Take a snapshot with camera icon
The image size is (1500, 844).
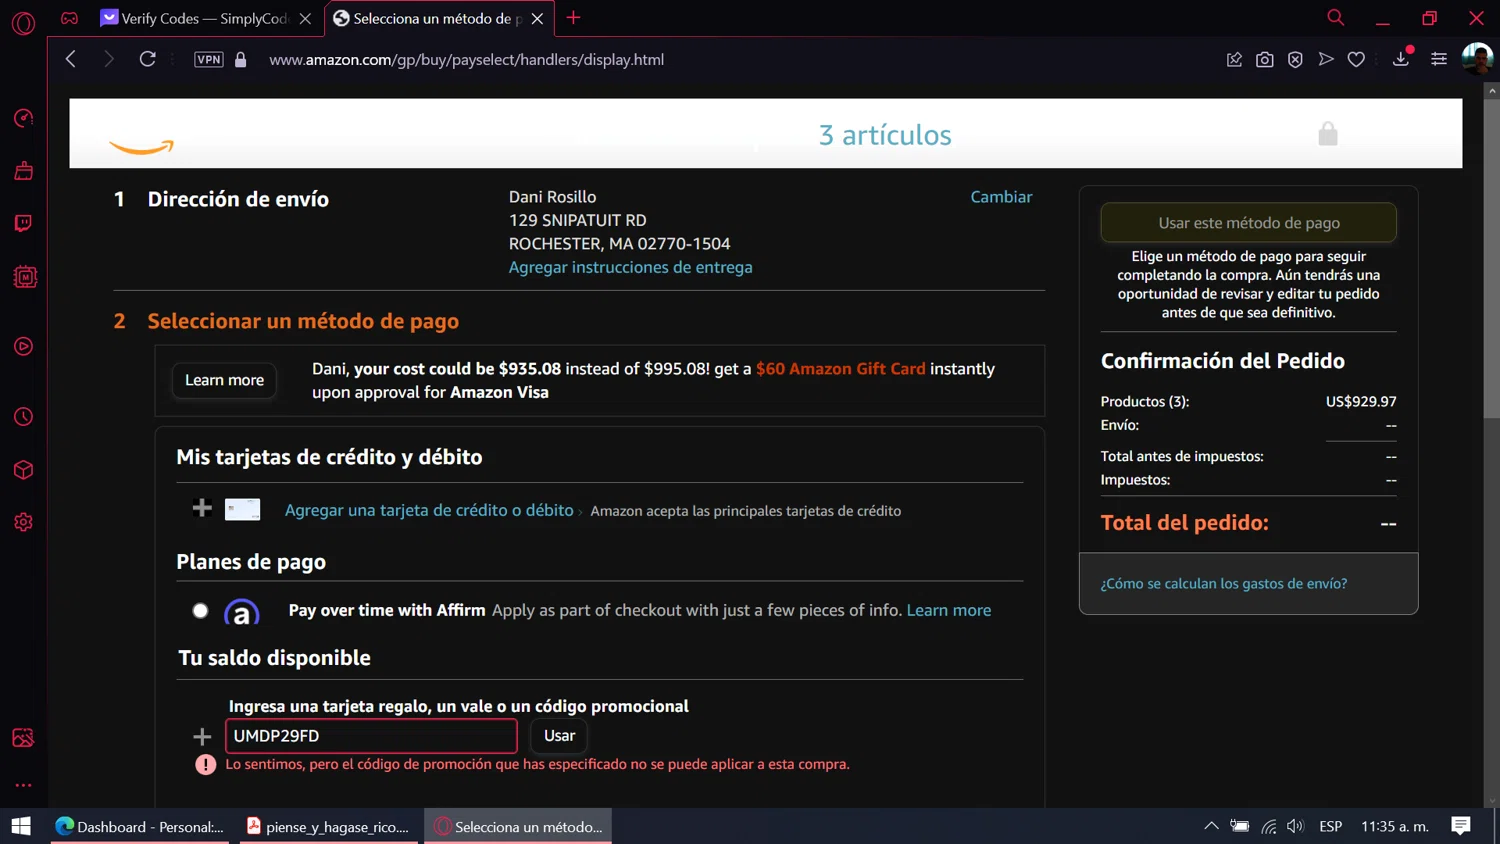click(1265, 60)
